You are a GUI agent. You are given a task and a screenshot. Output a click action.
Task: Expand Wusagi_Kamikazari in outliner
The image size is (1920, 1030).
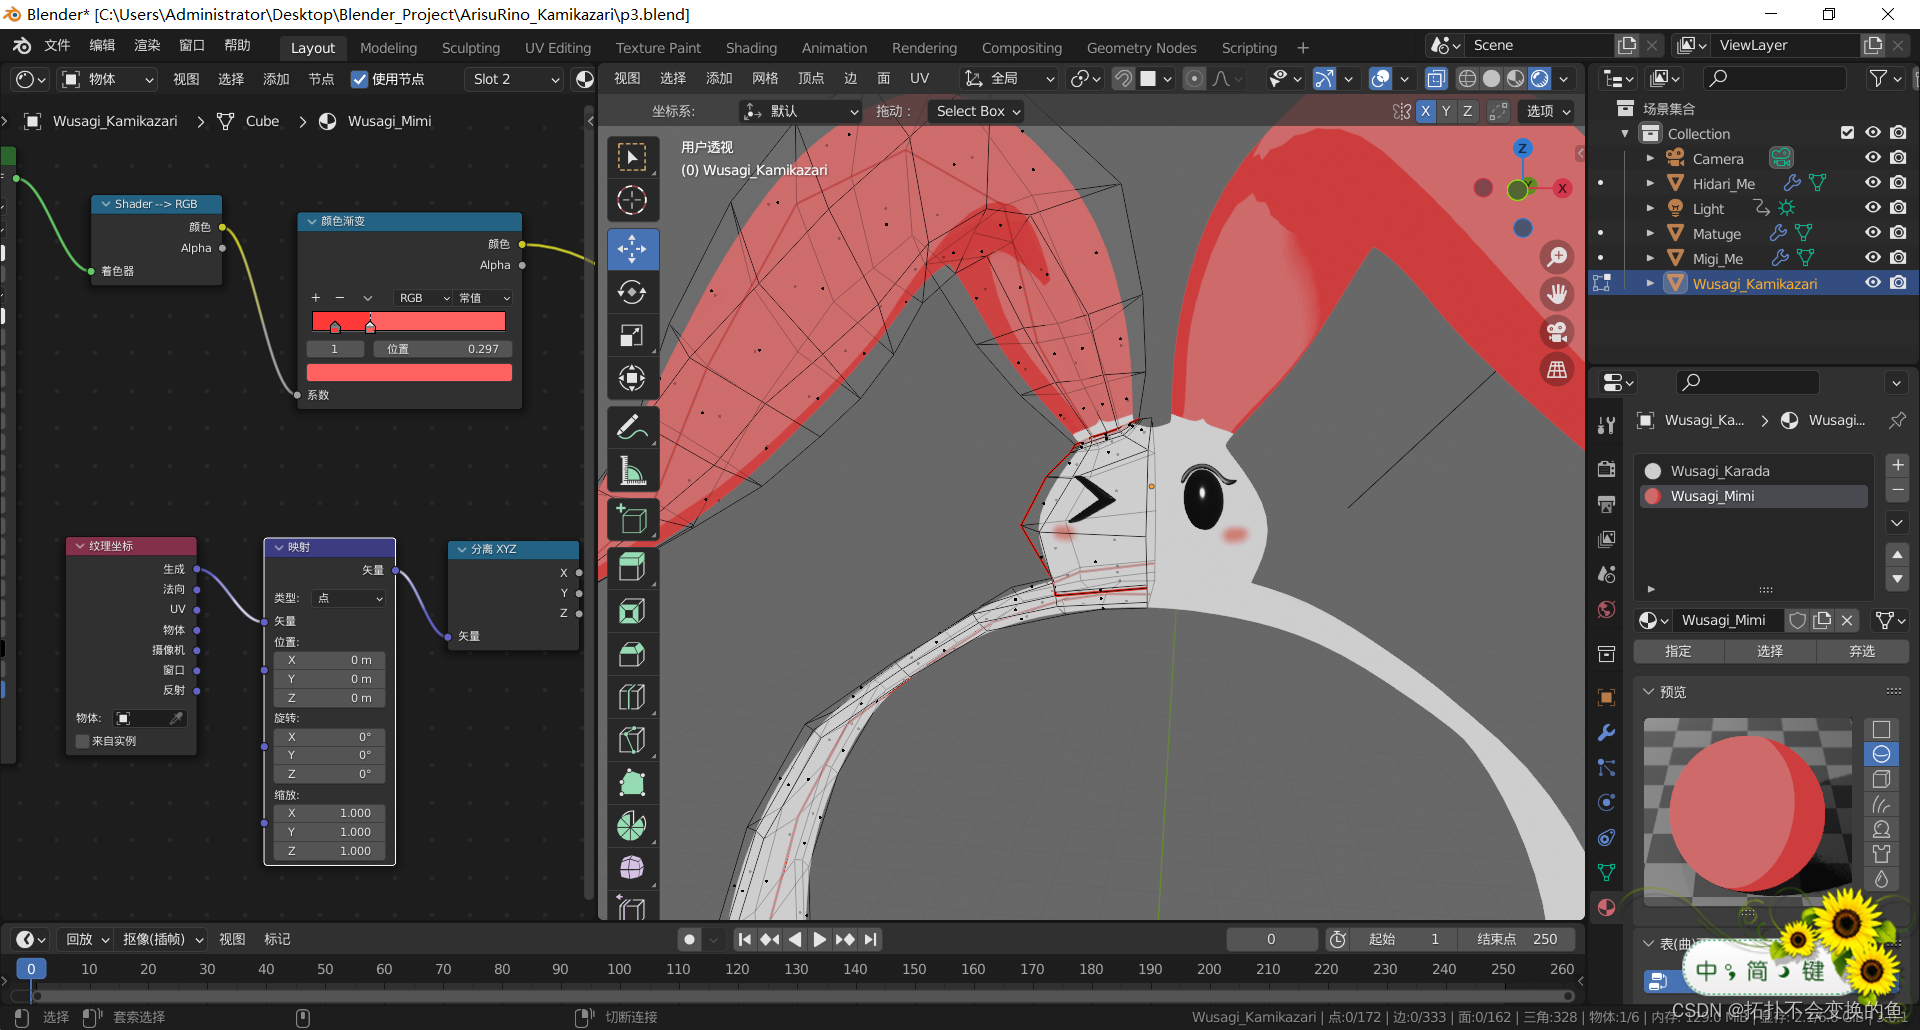[1650, 283]
